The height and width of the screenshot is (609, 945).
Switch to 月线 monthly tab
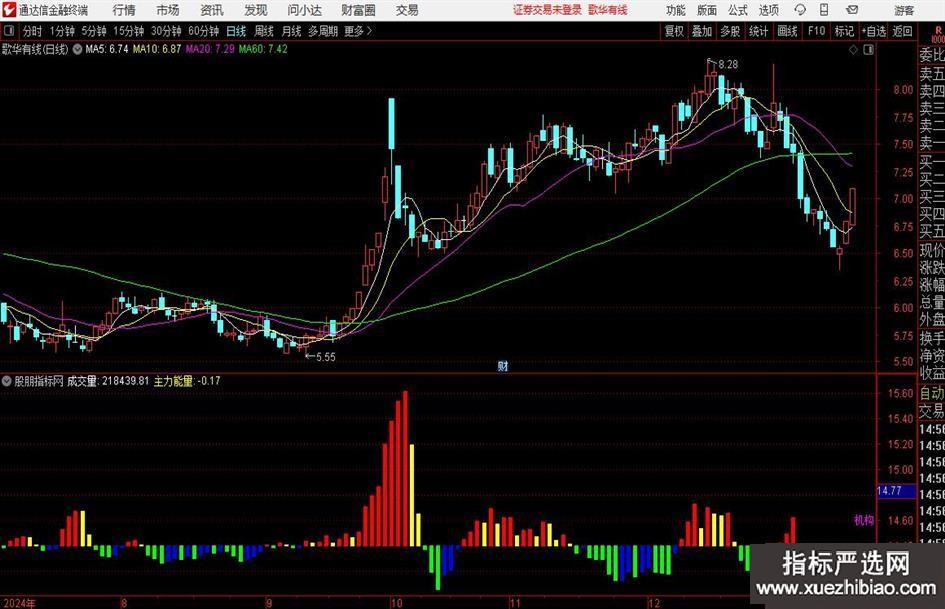click(291, 31)
